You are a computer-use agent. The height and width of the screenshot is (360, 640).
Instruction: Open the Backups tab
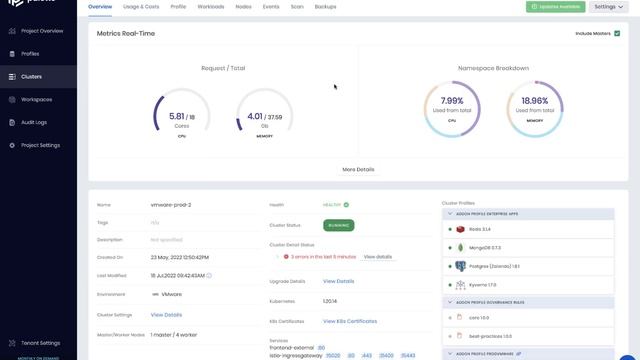tap(325, 7)
